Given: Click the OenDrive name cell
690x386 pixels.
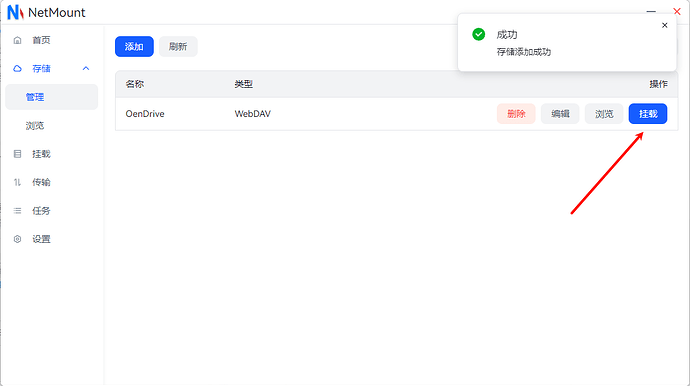Looking at the screenshot, I should tap(145, 114).
